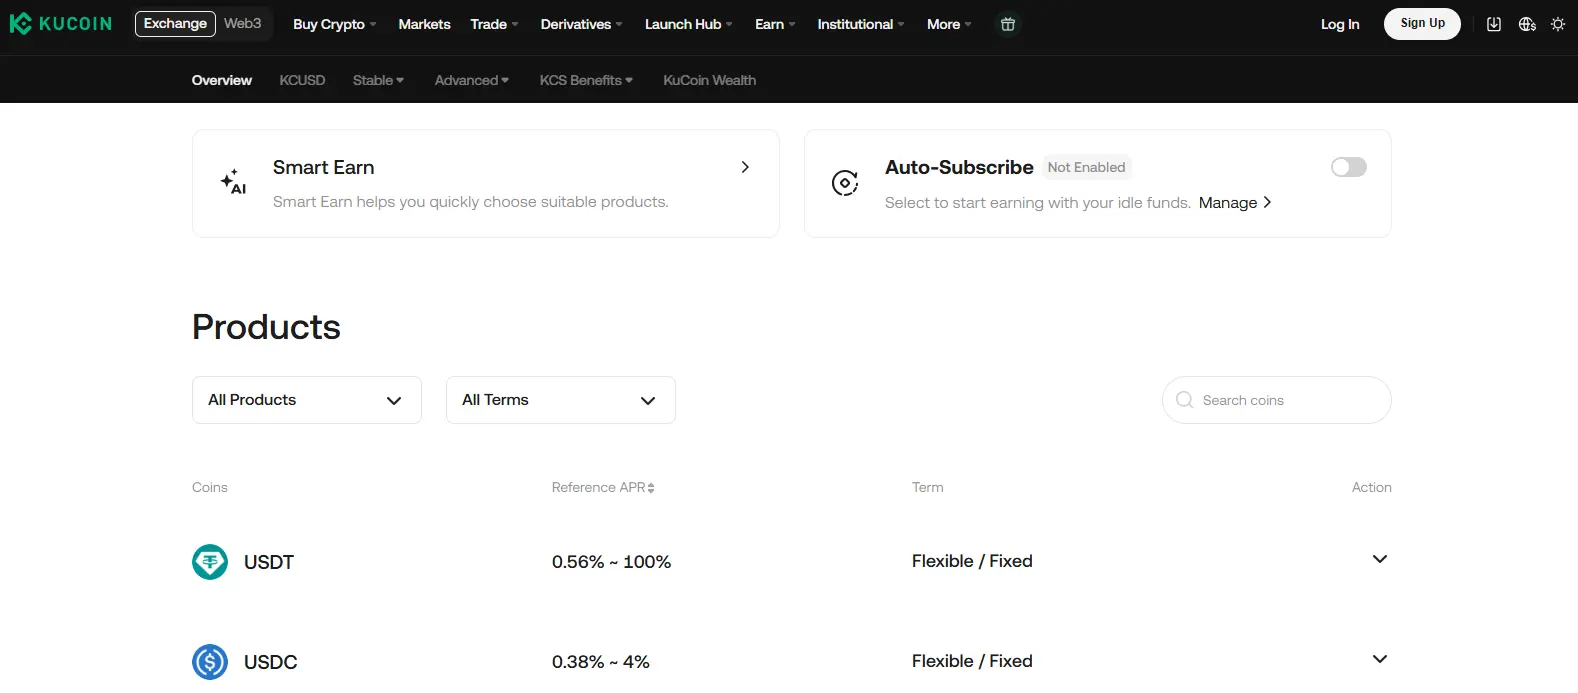Image resolution: width=1578 pixels, height=693 pixels.
Task: Expand the USDC row chevron
Action: click(1380, 659)
